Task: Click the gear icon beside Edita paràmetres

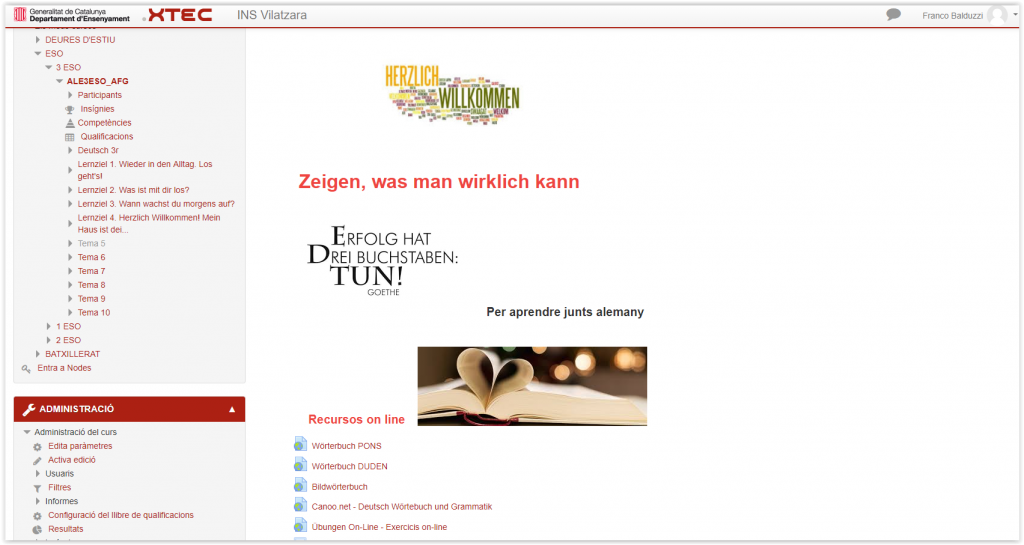Action: pyautogui.click(x=37, y=447)
